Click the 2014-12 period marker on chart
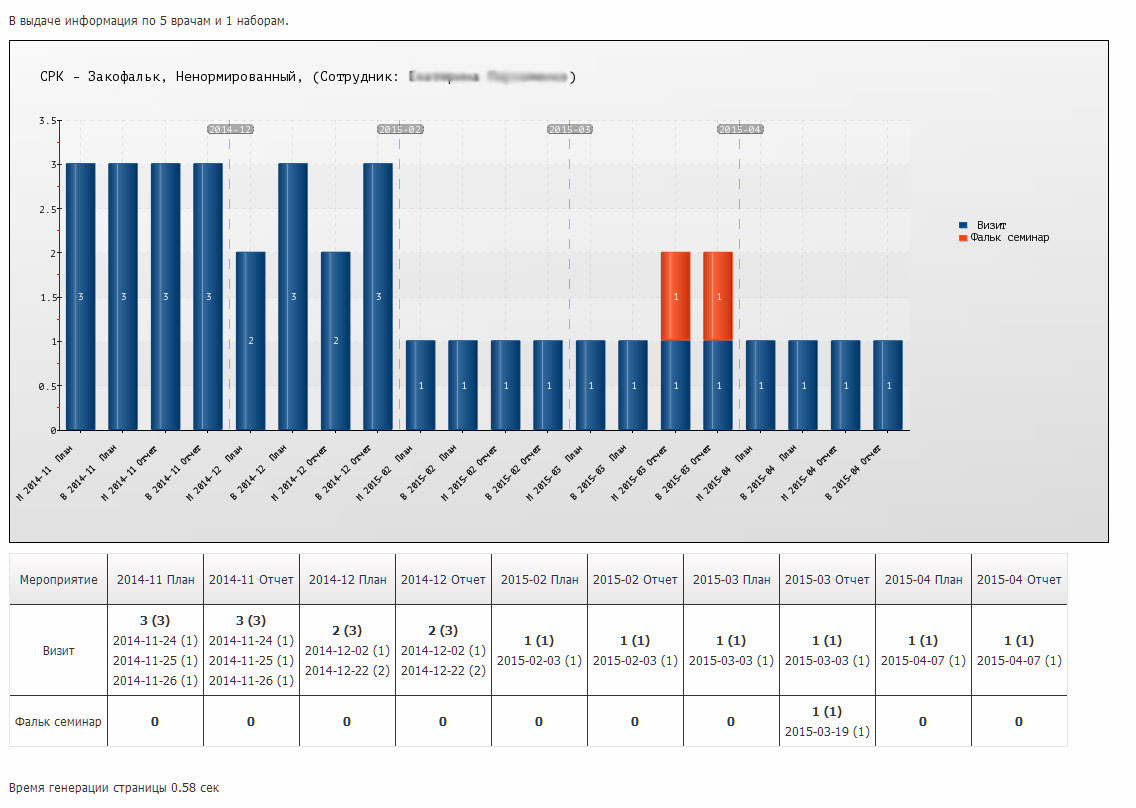The height and width of the screenshot is (808, 1136). (x=230, y=129)
